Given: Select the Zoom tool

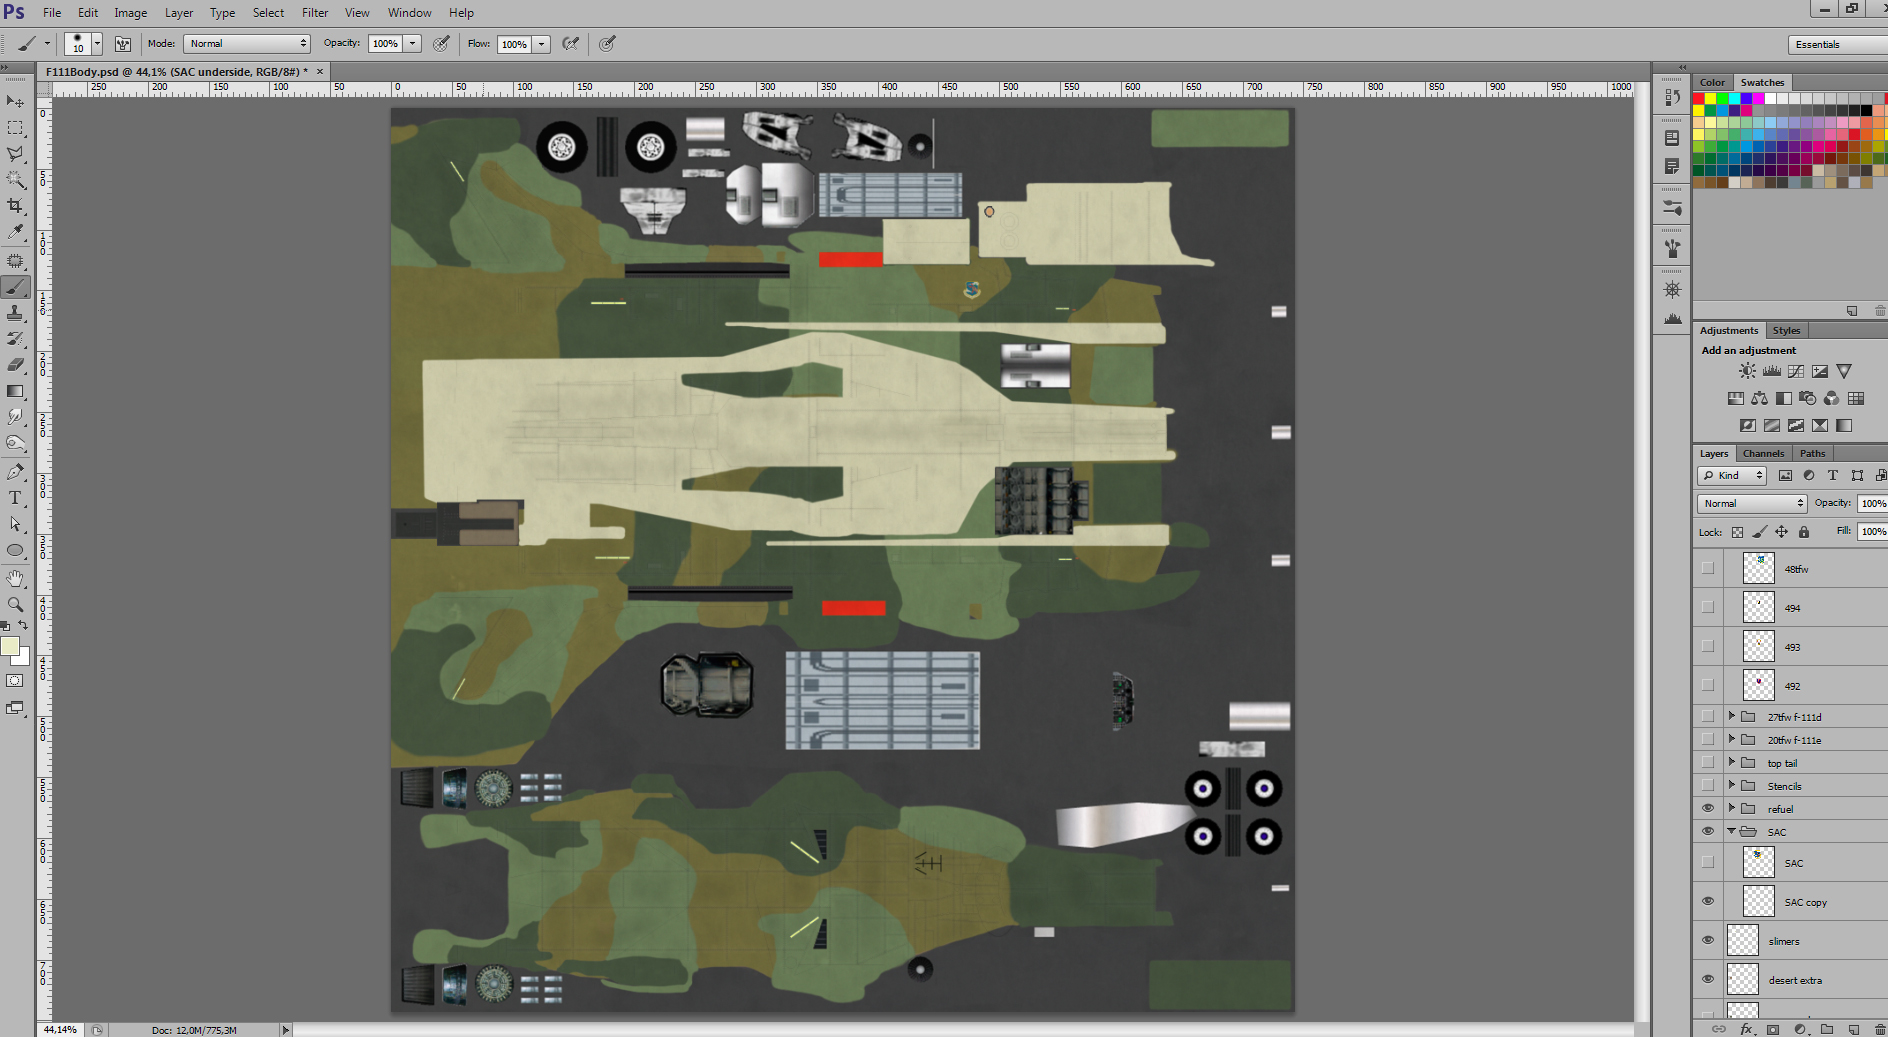Looking at the screenshot, I should (15, 604).
